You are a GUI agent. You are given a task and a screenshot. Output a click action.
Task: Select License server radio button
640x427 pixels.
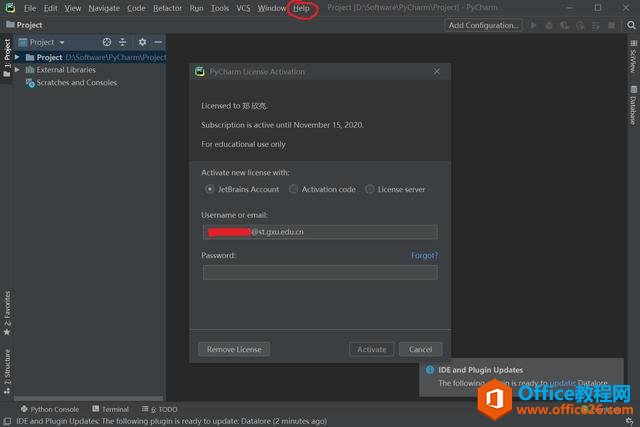coord(369,189)
